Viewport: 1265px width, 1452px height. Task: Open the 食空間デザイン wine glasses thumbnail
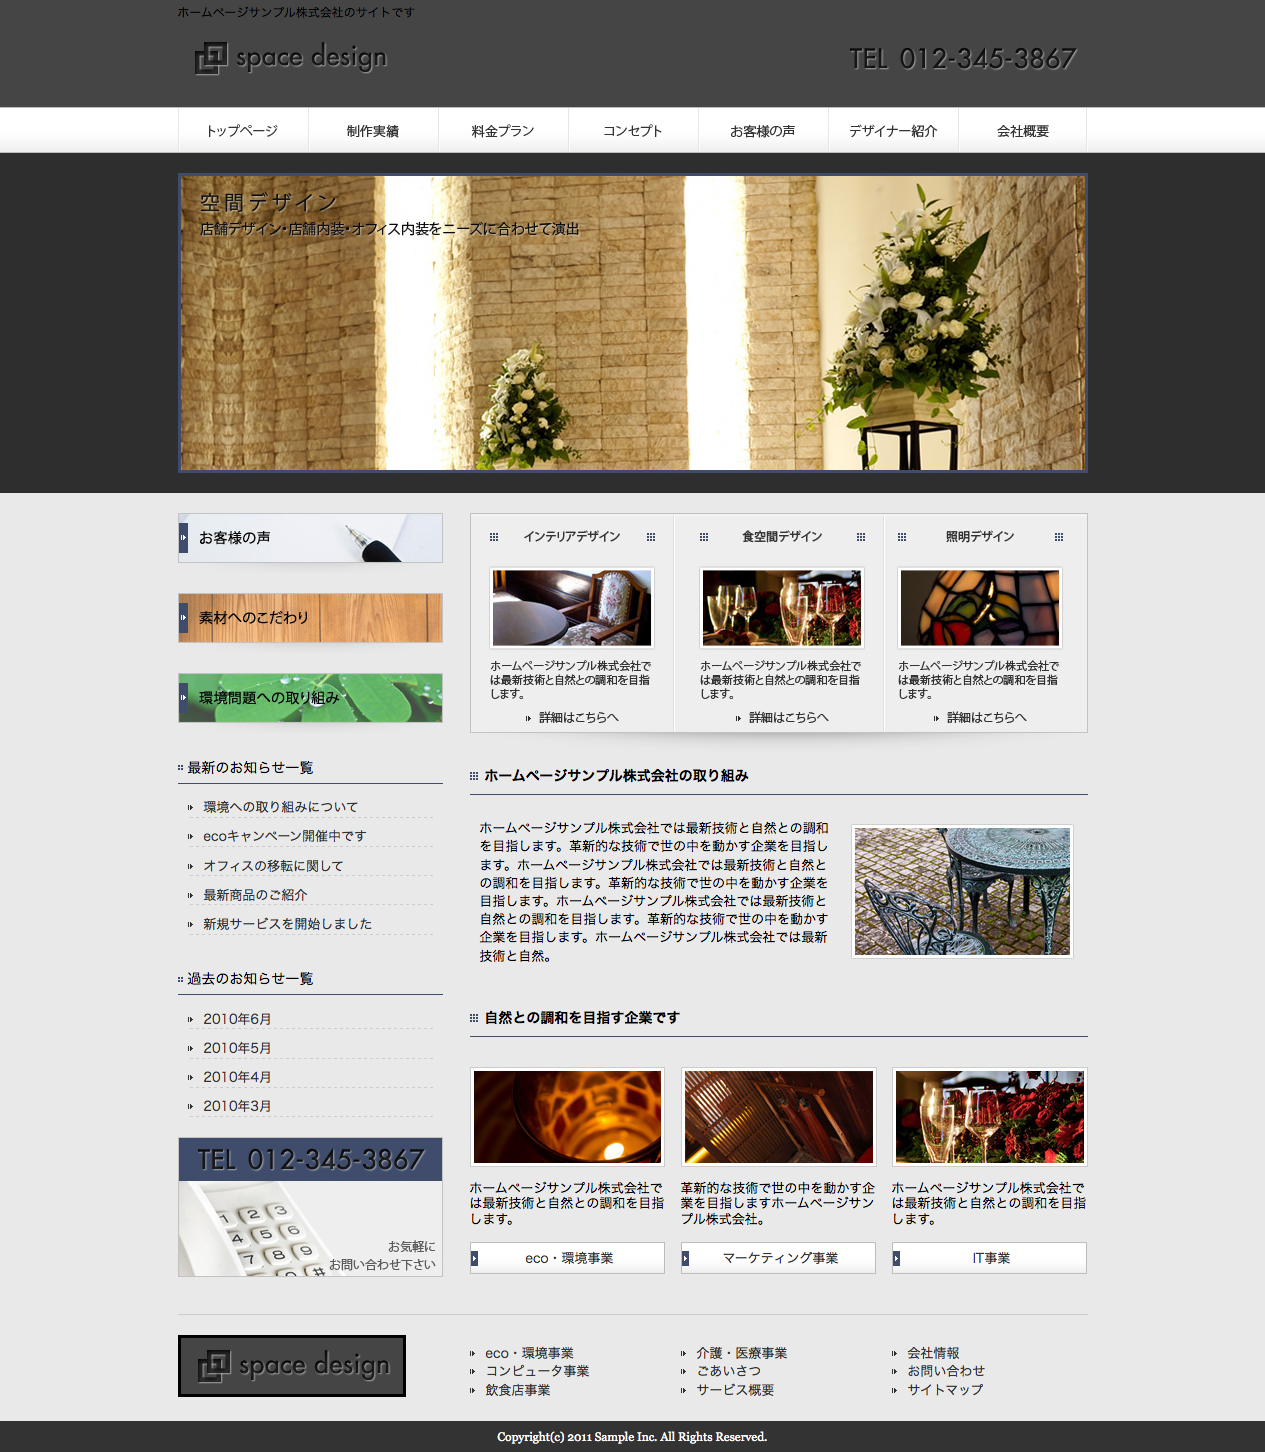click(x=782, y=608)
